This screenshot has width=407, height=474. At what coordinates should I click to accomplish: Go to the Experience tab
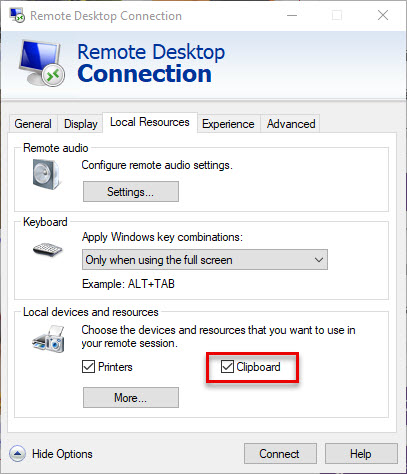click(228, 124)
